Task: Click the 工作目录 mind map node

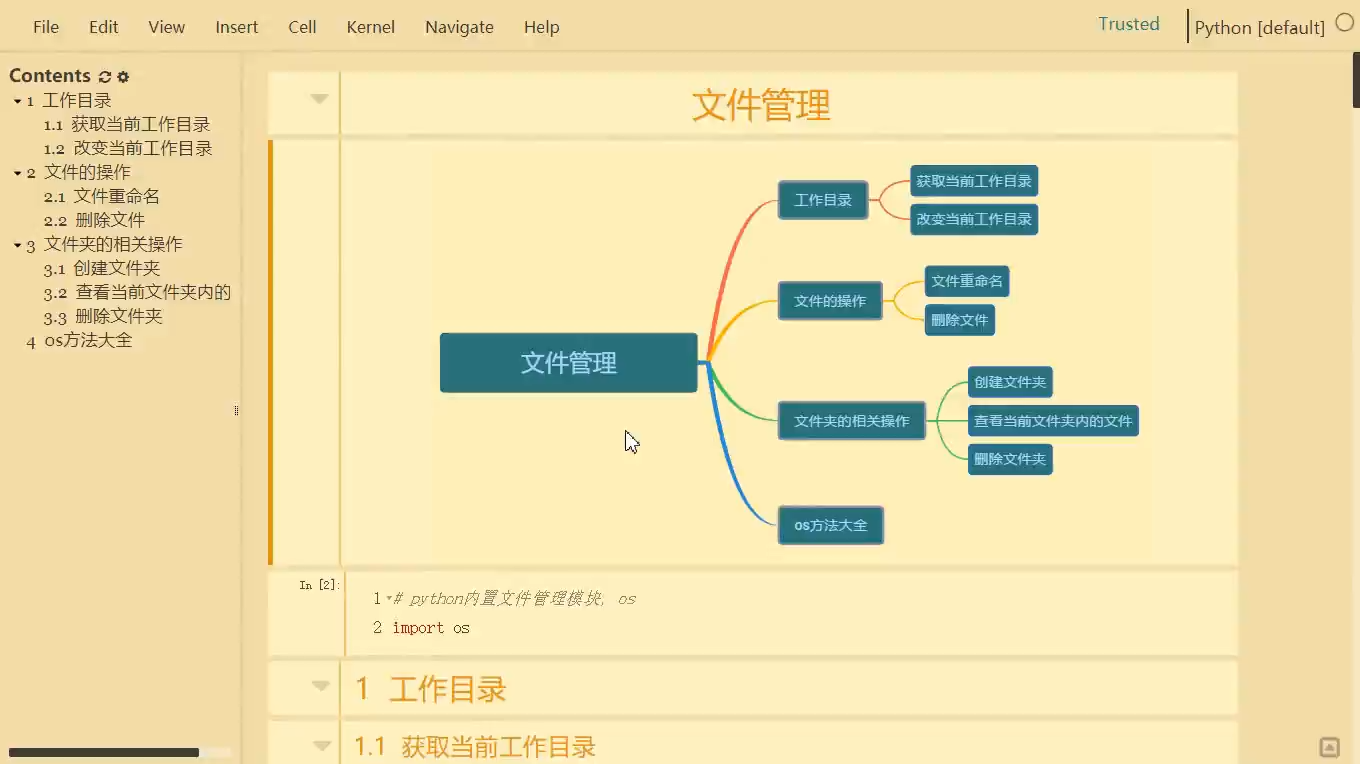Action: pos(823,200)
